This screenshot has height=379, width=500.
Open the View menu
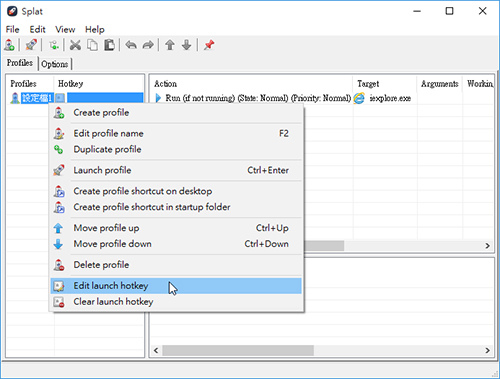pyautogui.click(x=65, y=29)
